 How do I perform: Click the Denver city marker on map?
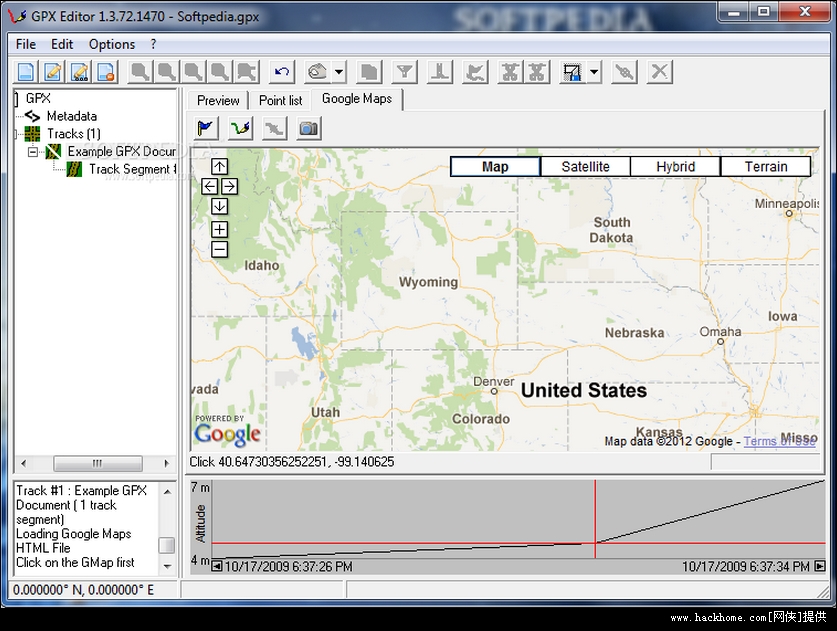(494, 391)
